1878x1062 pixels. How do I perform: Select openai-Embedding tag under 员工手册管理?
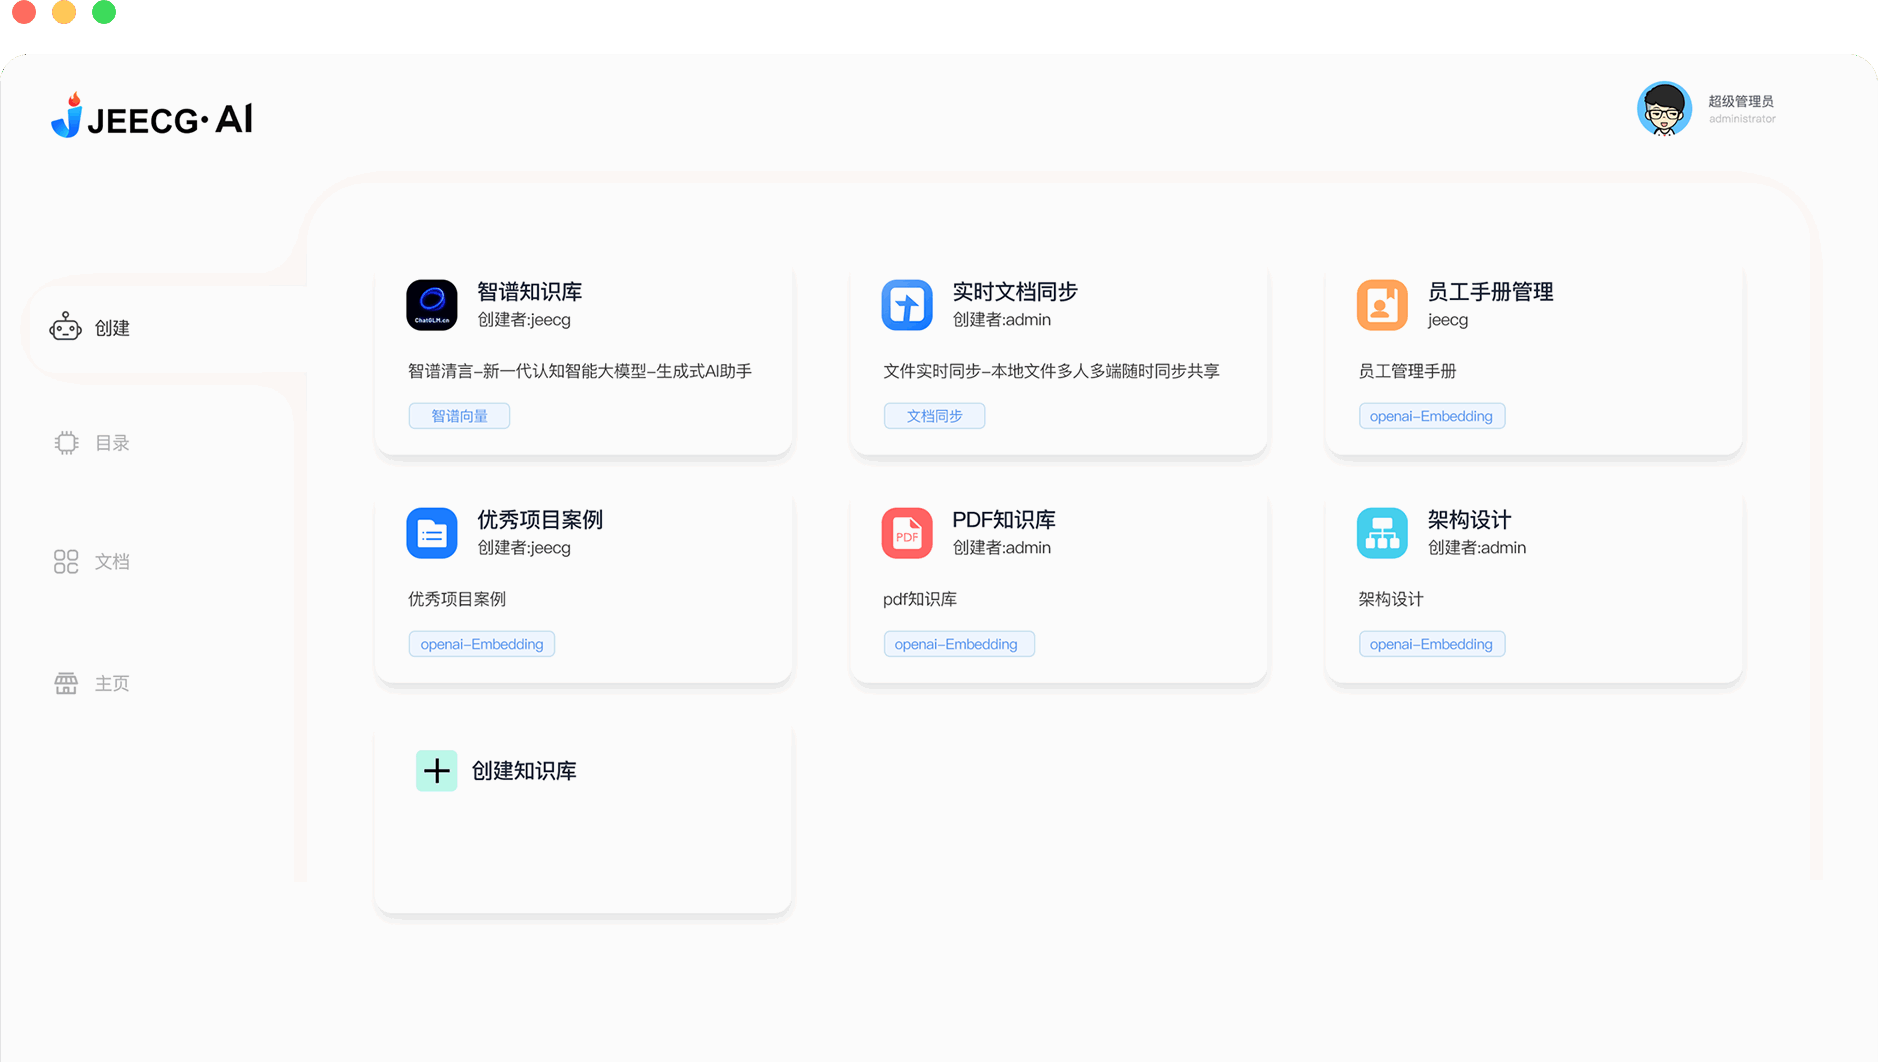pos(1431,415)
